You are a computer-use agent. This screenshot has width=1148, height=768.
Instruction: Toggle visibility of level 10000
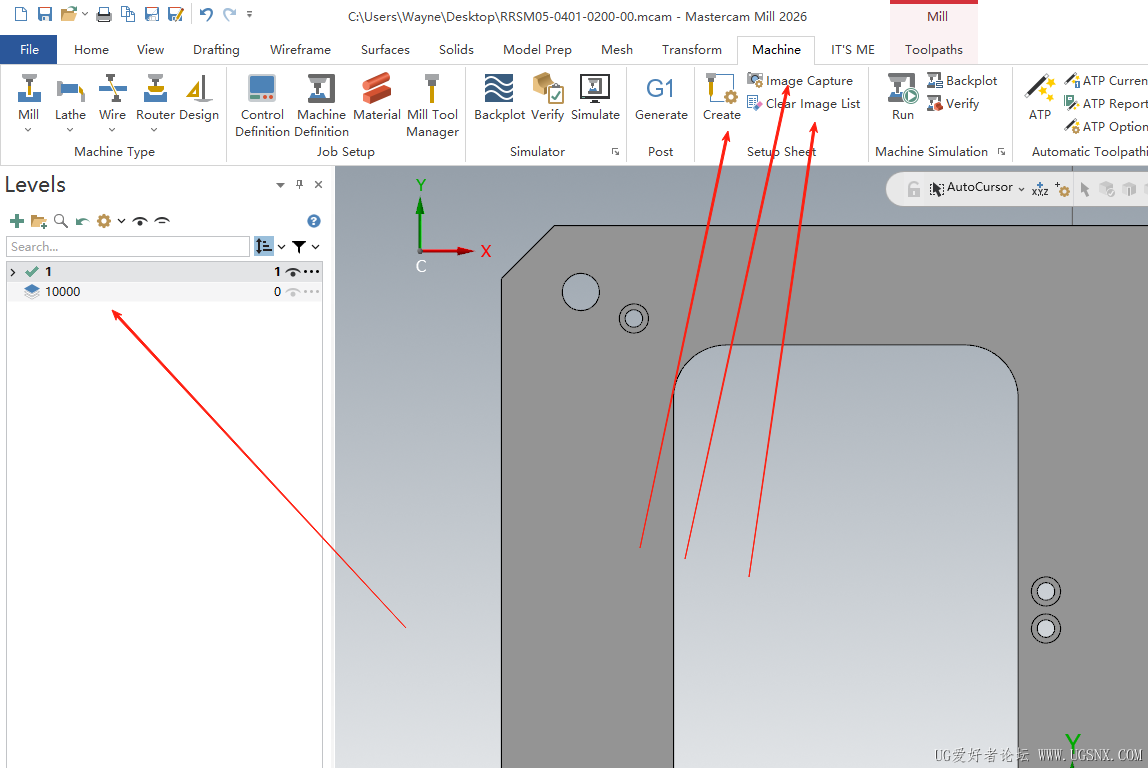[293, 292]
